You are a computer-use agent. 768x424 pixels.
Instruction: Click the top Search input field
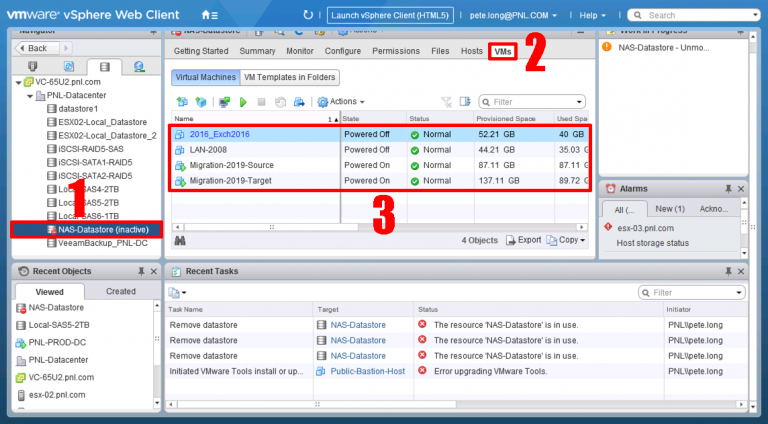pos(694,15)
